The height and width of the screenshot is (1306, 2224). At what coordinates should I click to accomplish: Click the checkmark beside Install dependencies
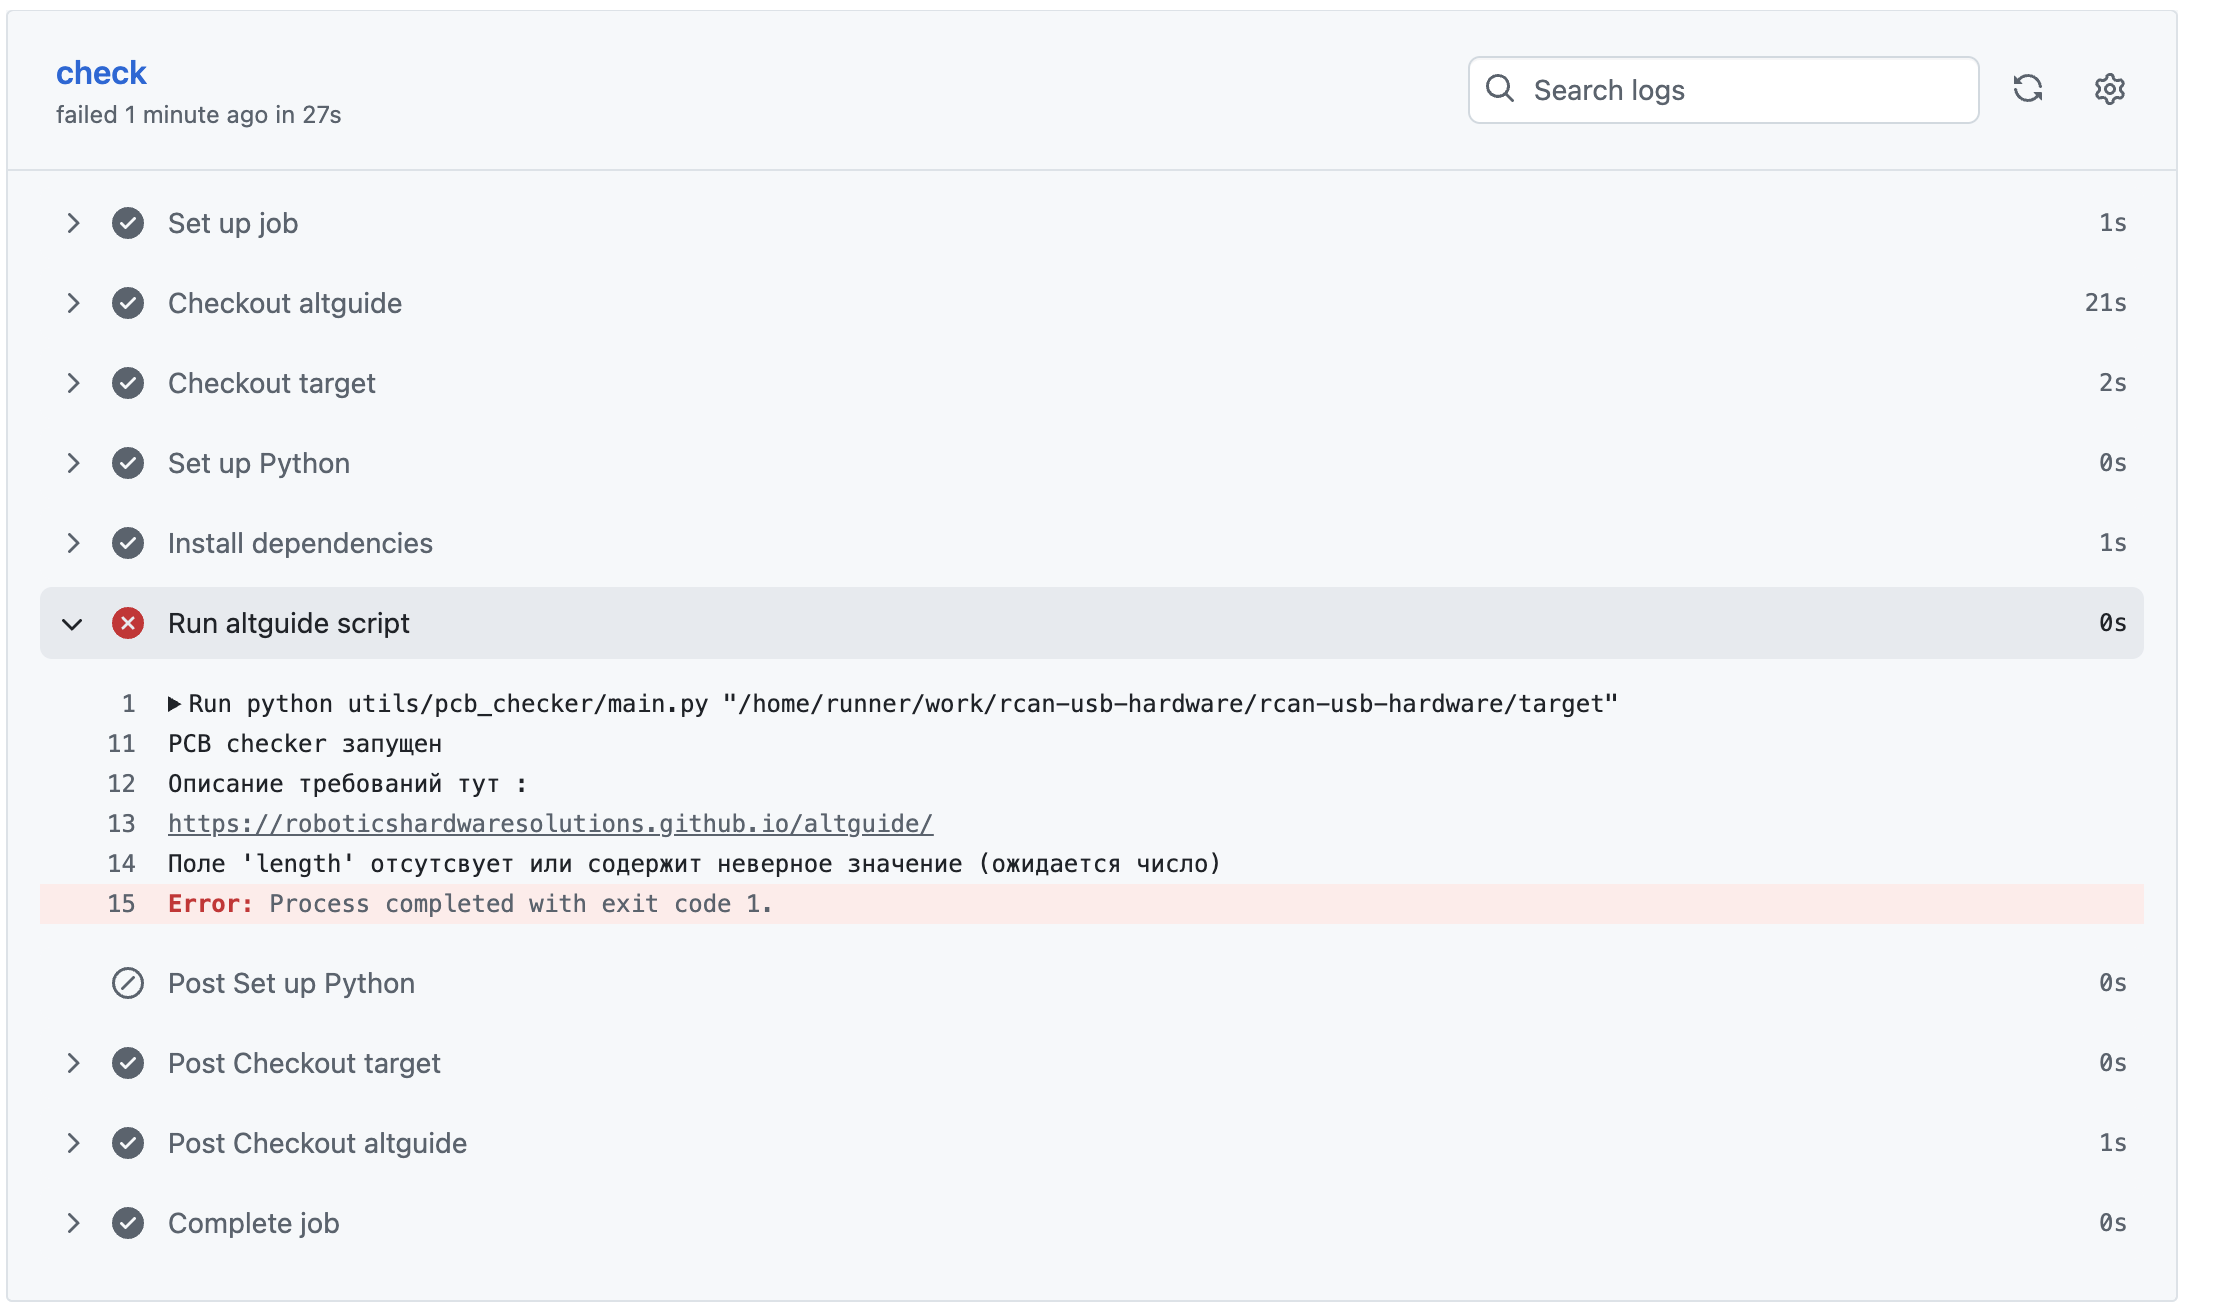[128, 543]
